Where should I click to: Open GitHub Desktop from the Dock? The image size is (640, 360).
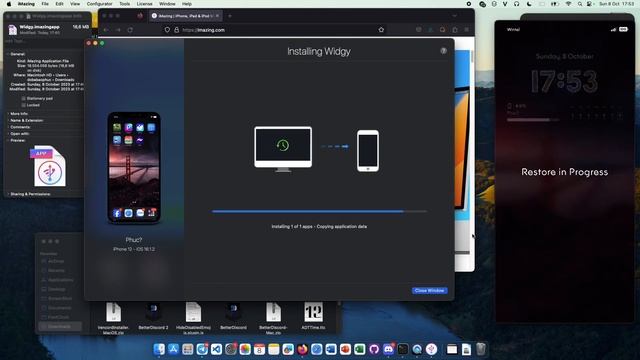pyautogui.click(x=374, y=349)
